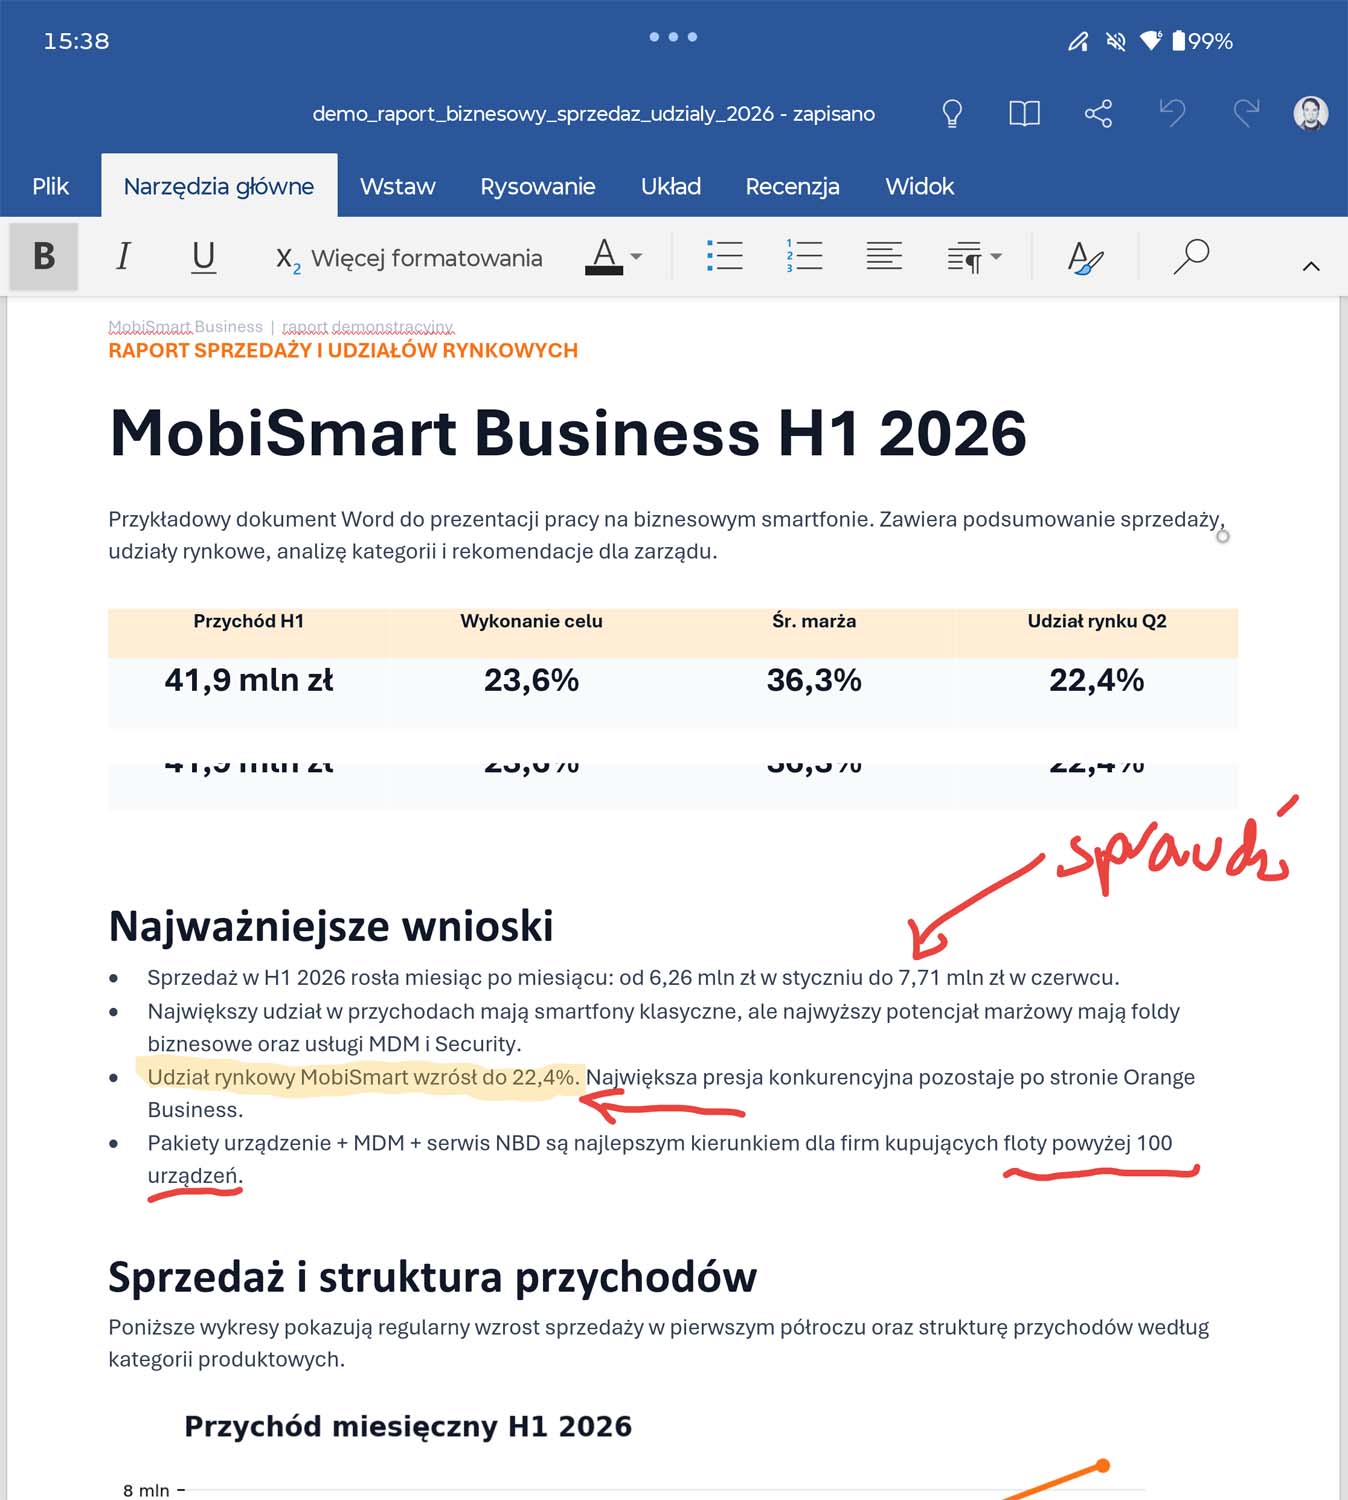
Task: Tap the Udział rynku Q2 header
Action: pos(1097,621)
